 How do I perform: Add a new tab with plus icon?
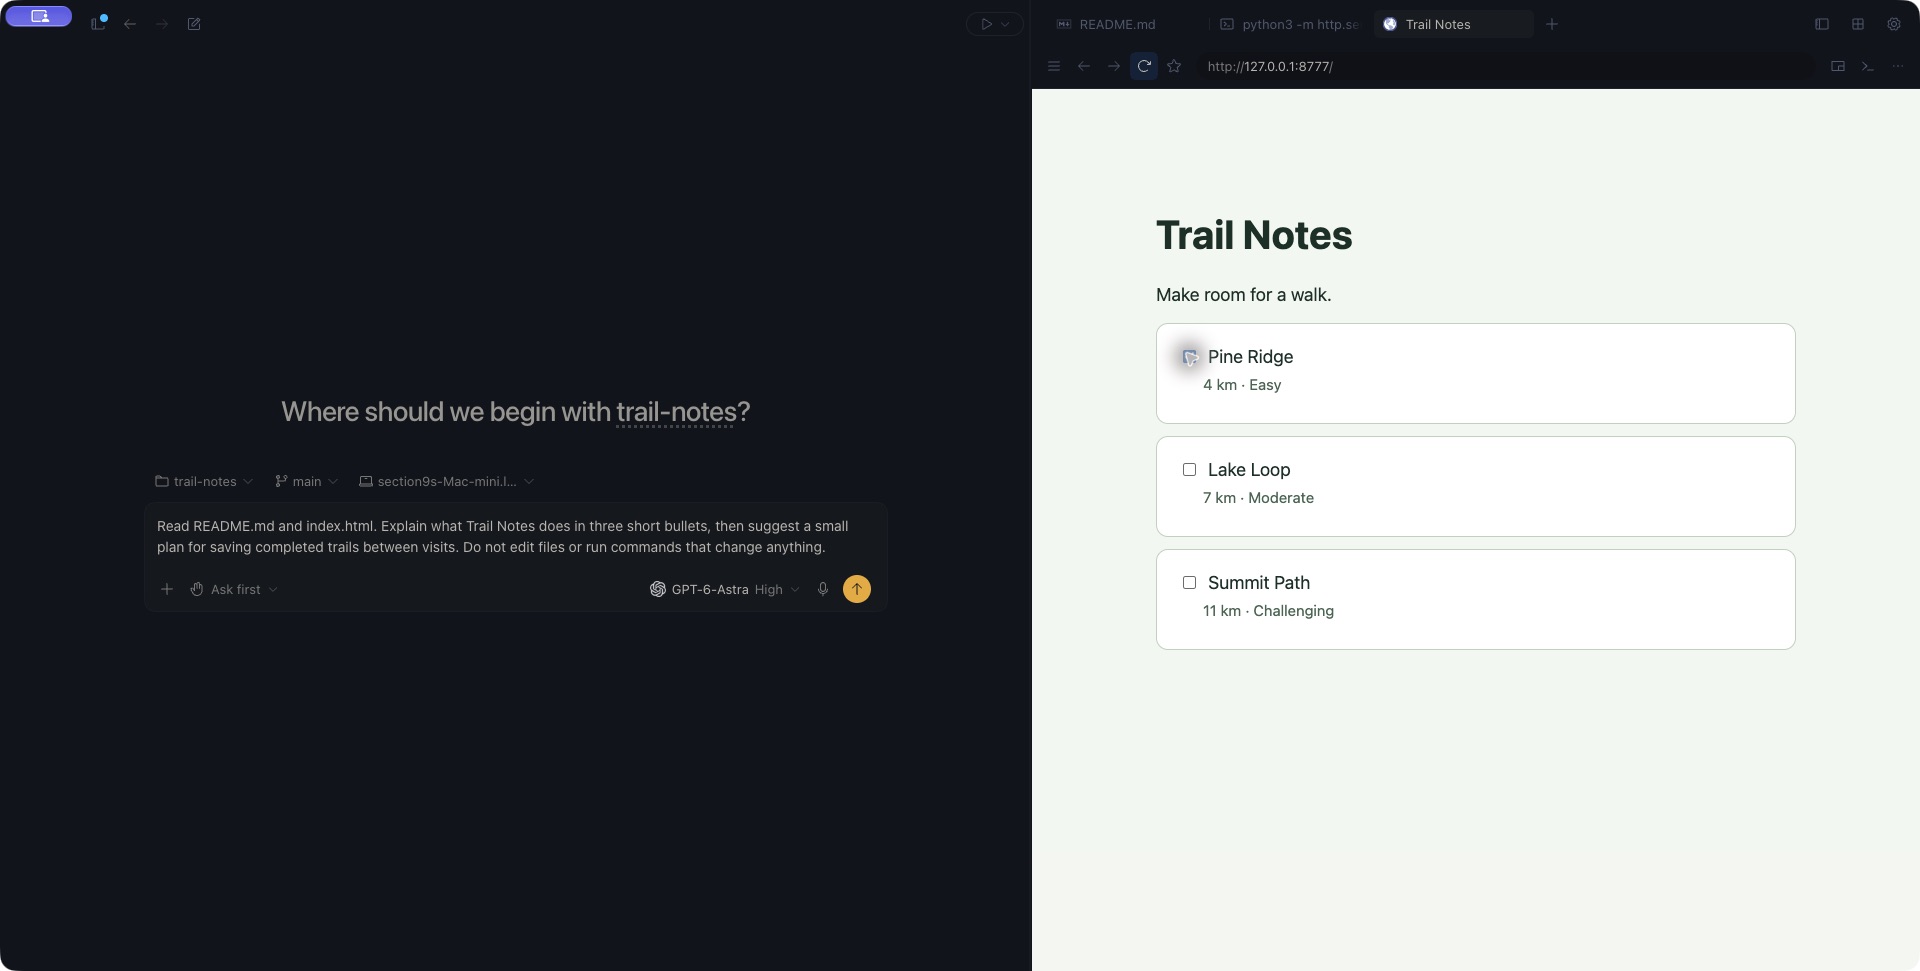point(1552,24)
